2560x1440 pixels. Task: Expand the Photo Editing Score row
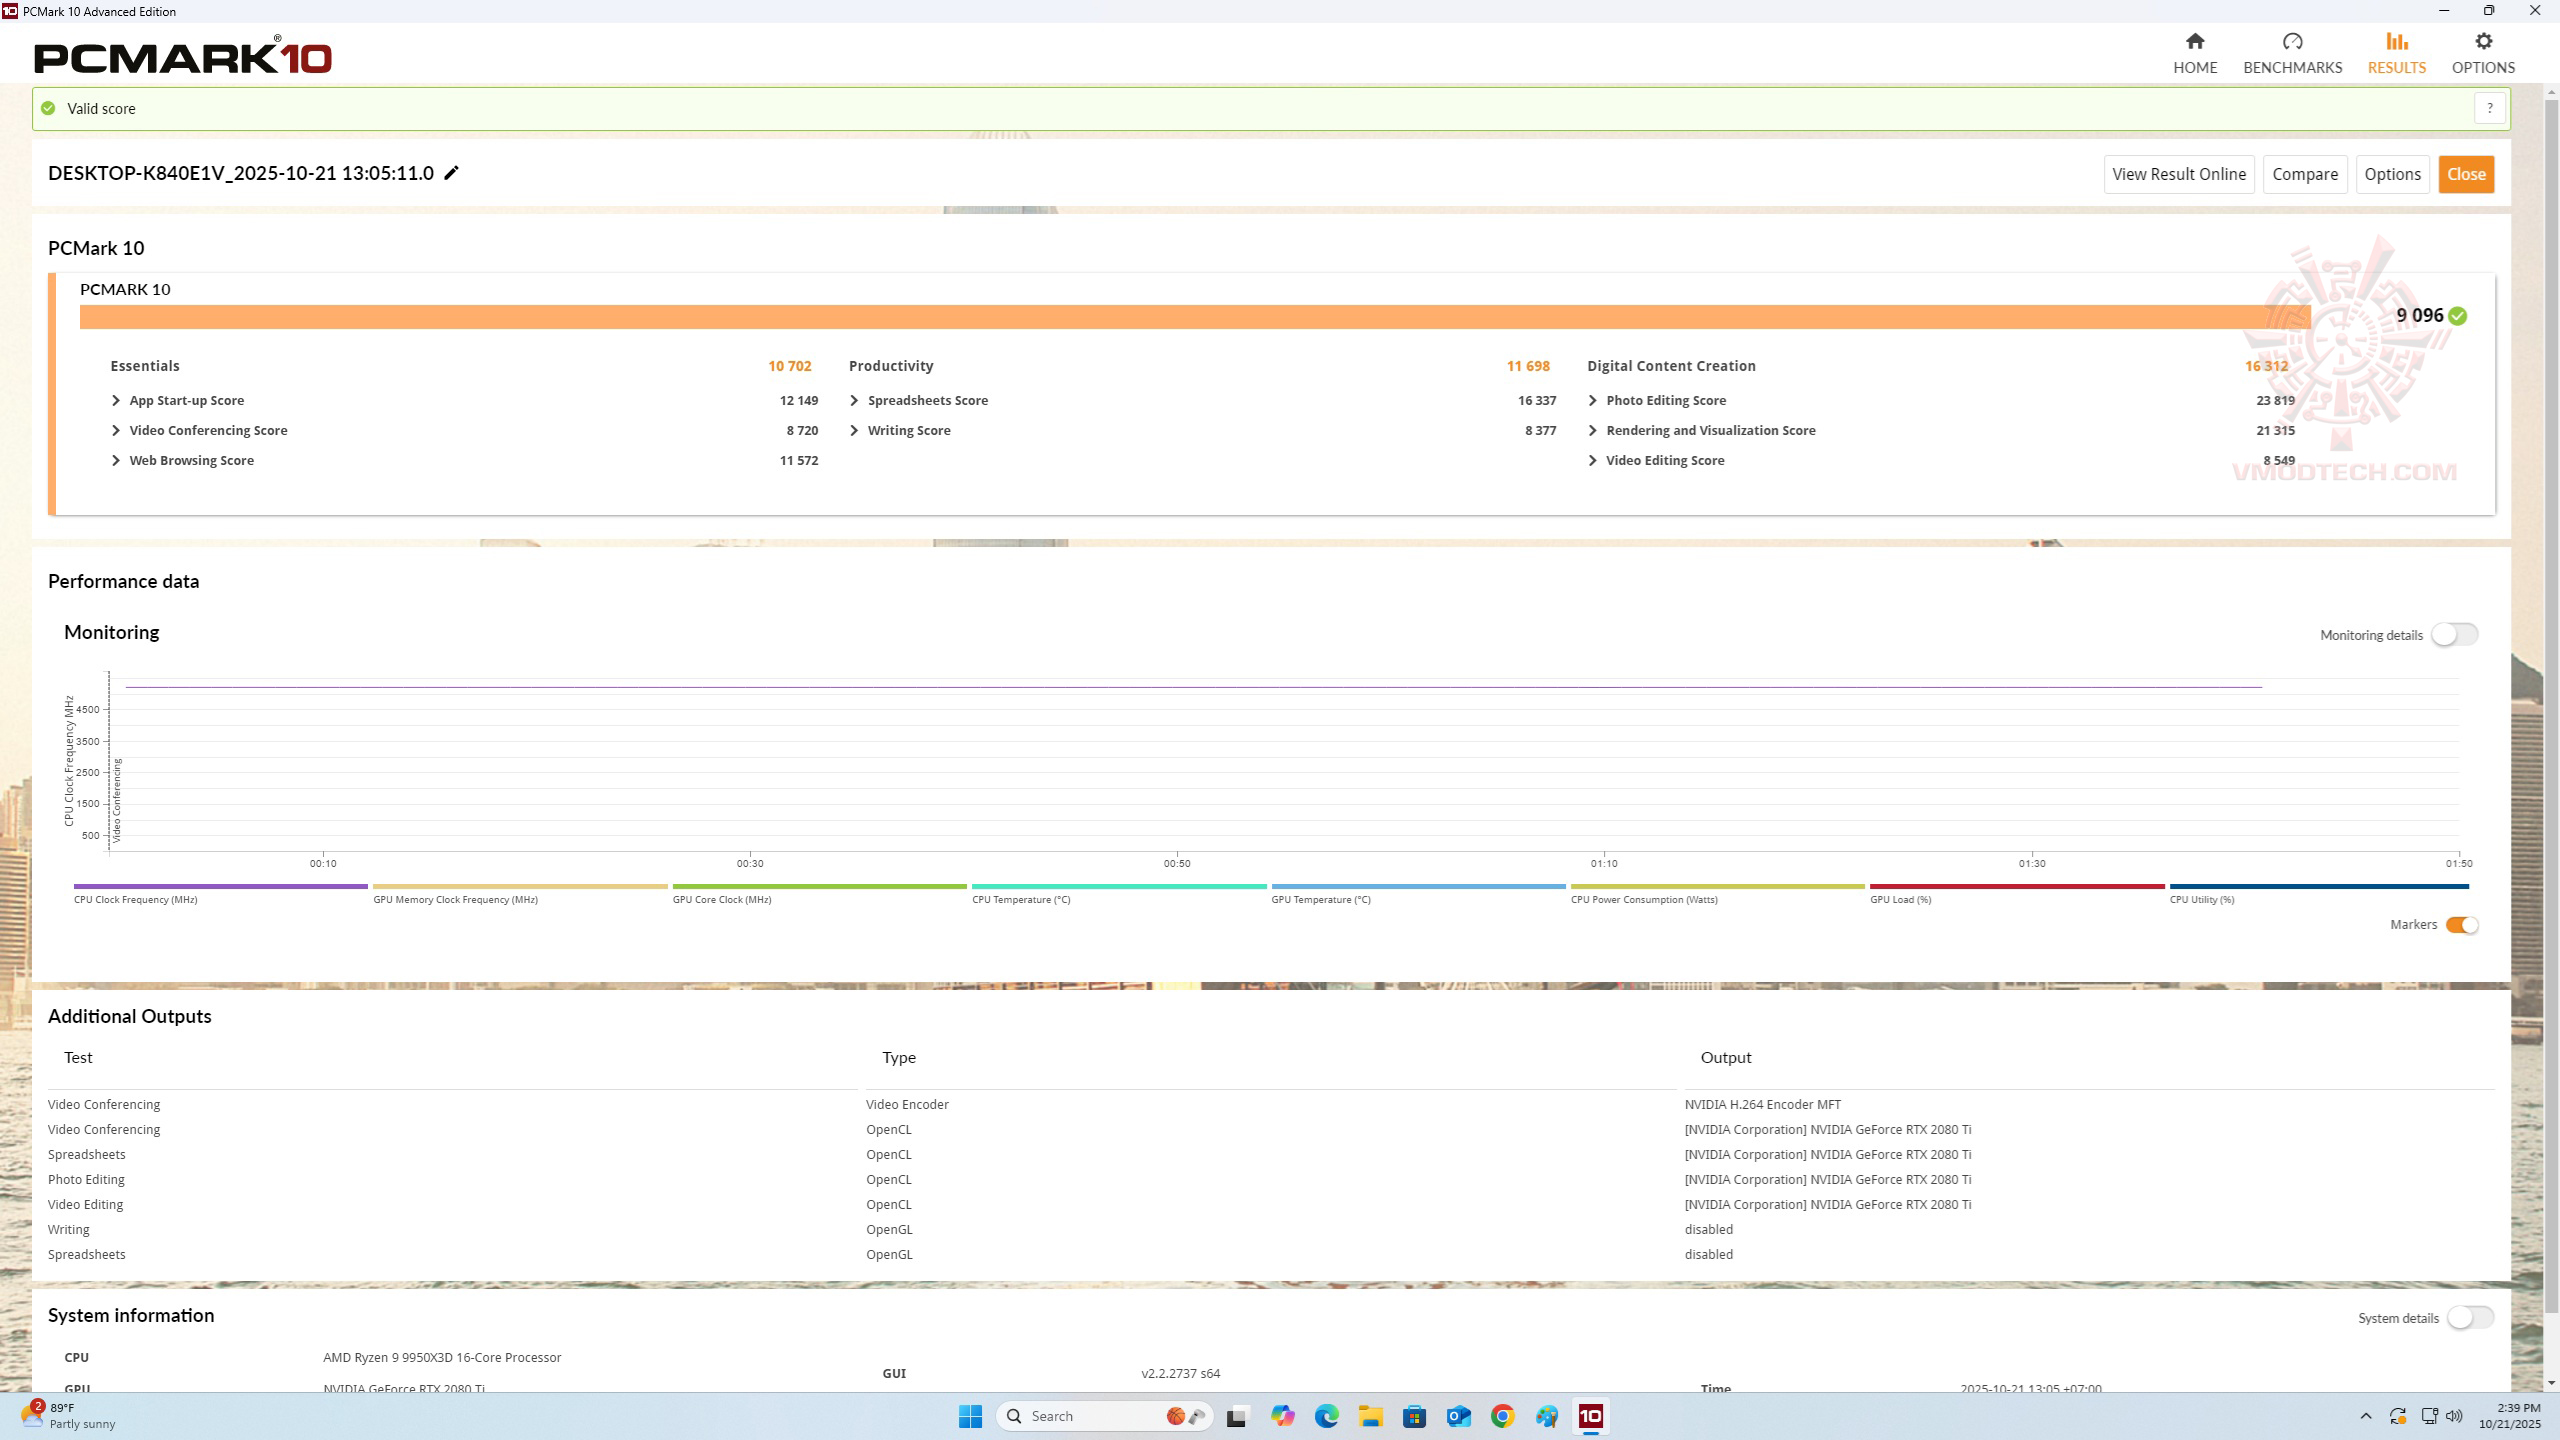(x=1593, y=400)
